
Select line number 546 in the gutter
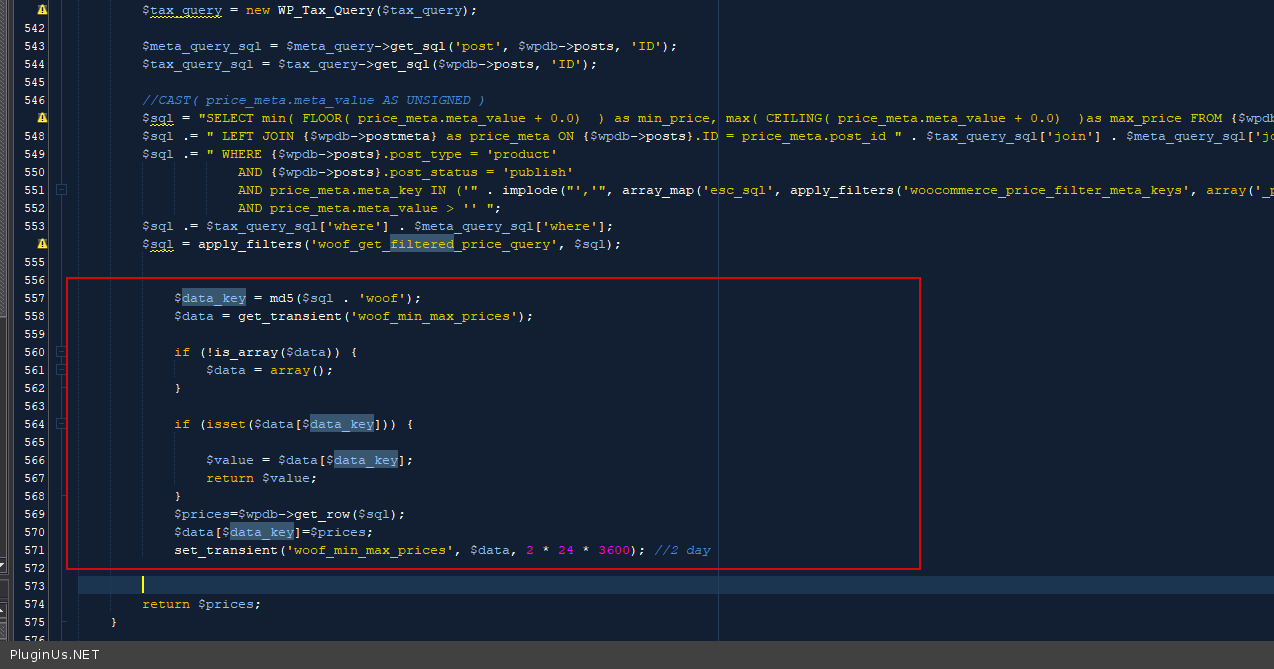pos(33,100)
